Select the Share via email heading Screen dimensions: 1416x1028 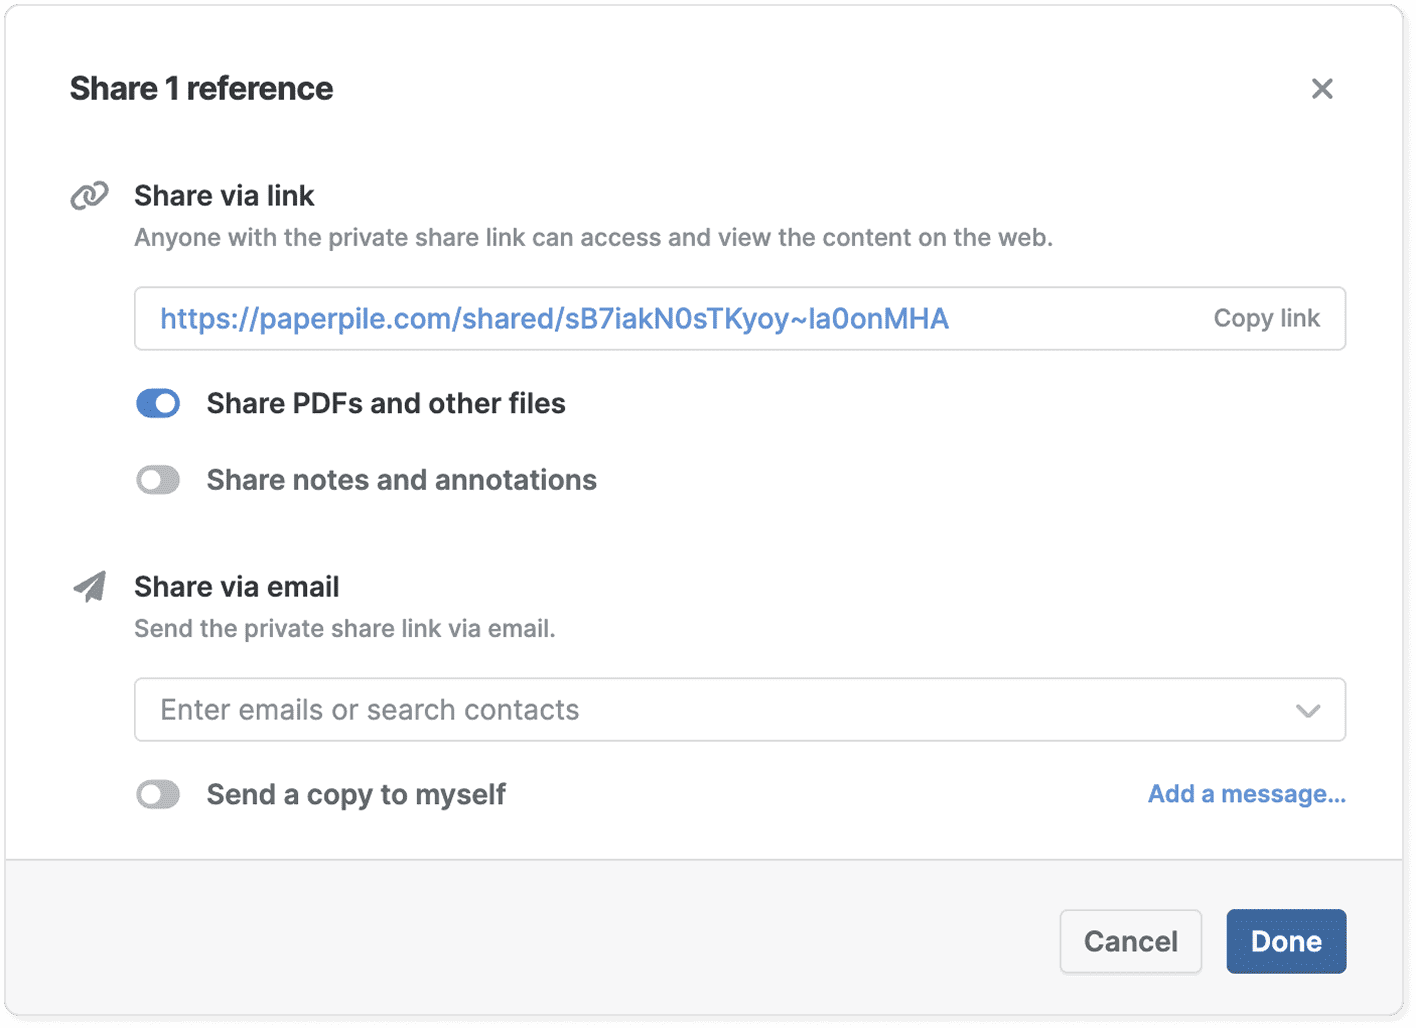[x=237, y=587]
